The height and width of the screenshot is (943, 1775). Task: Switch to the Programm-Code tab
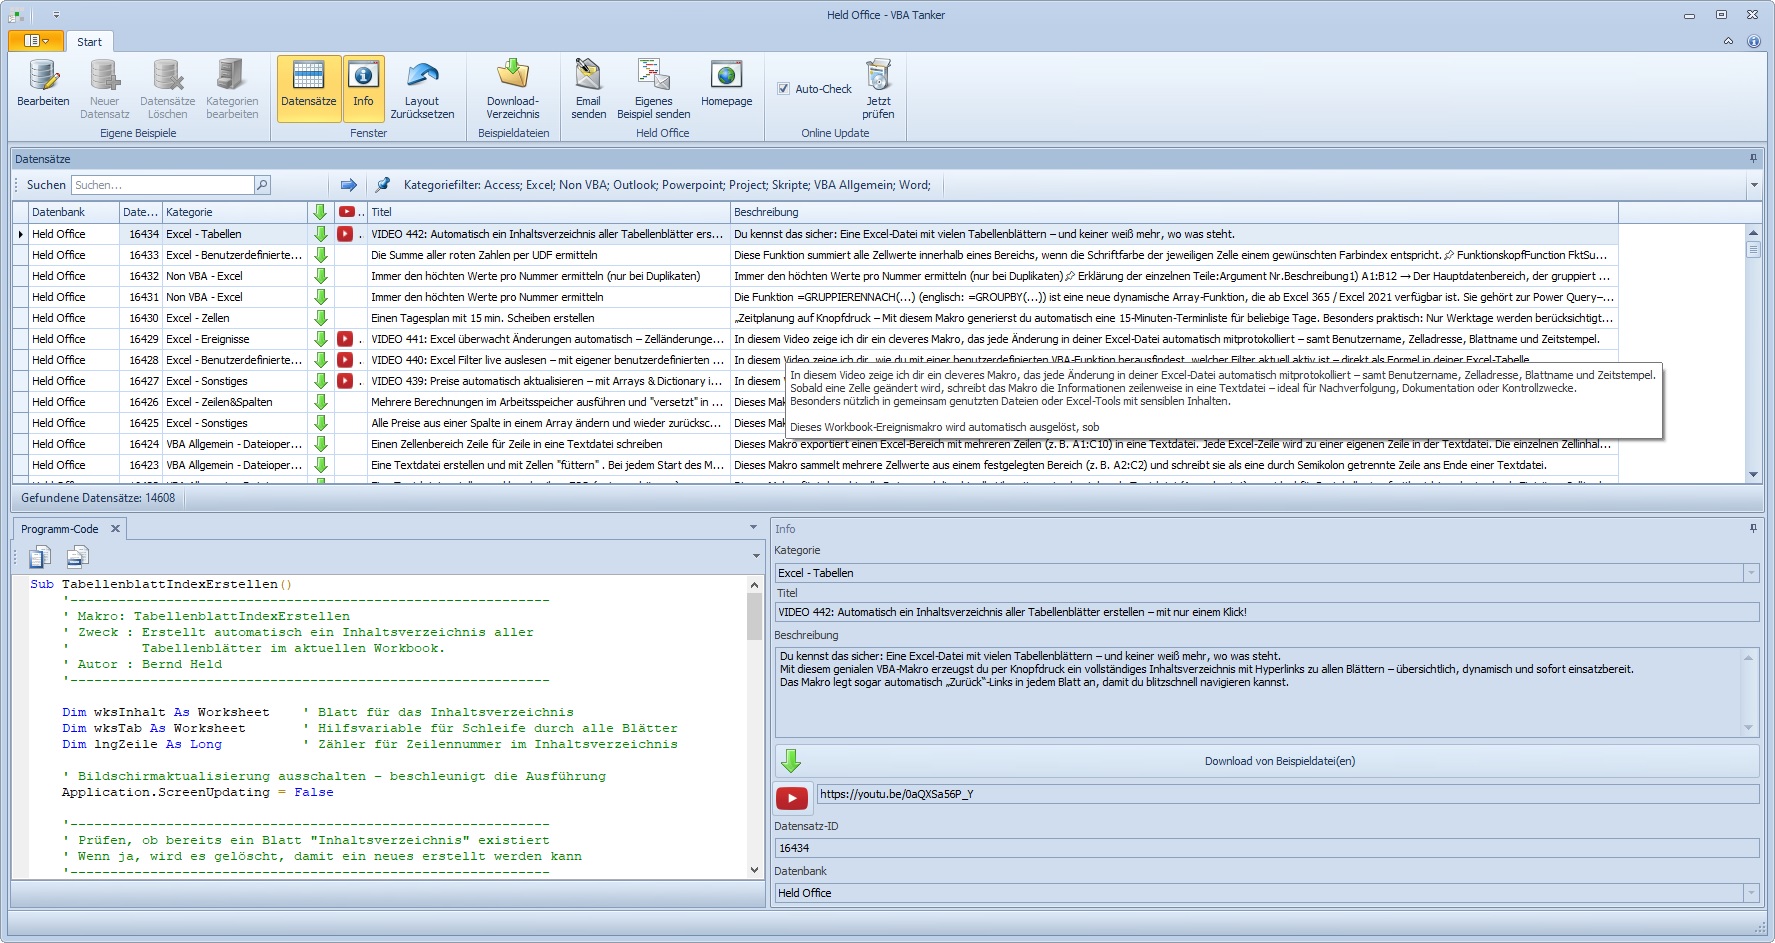click(x=59, y=529)
